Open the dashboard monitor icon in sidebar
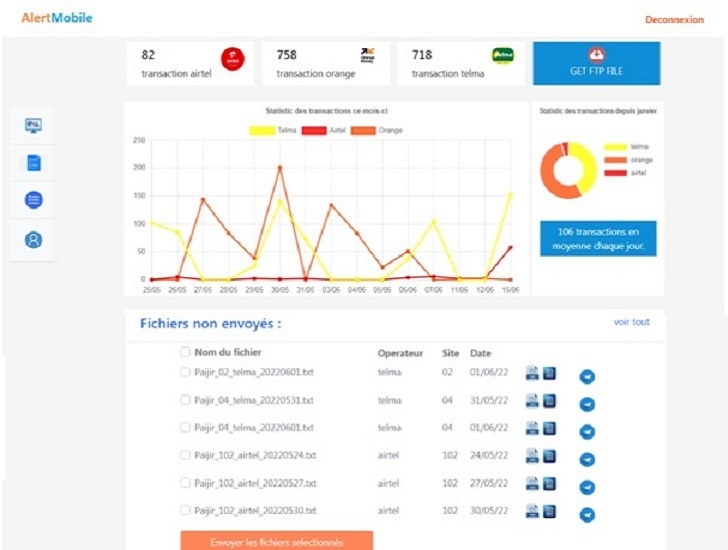This screenshot has width=728, height=550. (33, 125)
